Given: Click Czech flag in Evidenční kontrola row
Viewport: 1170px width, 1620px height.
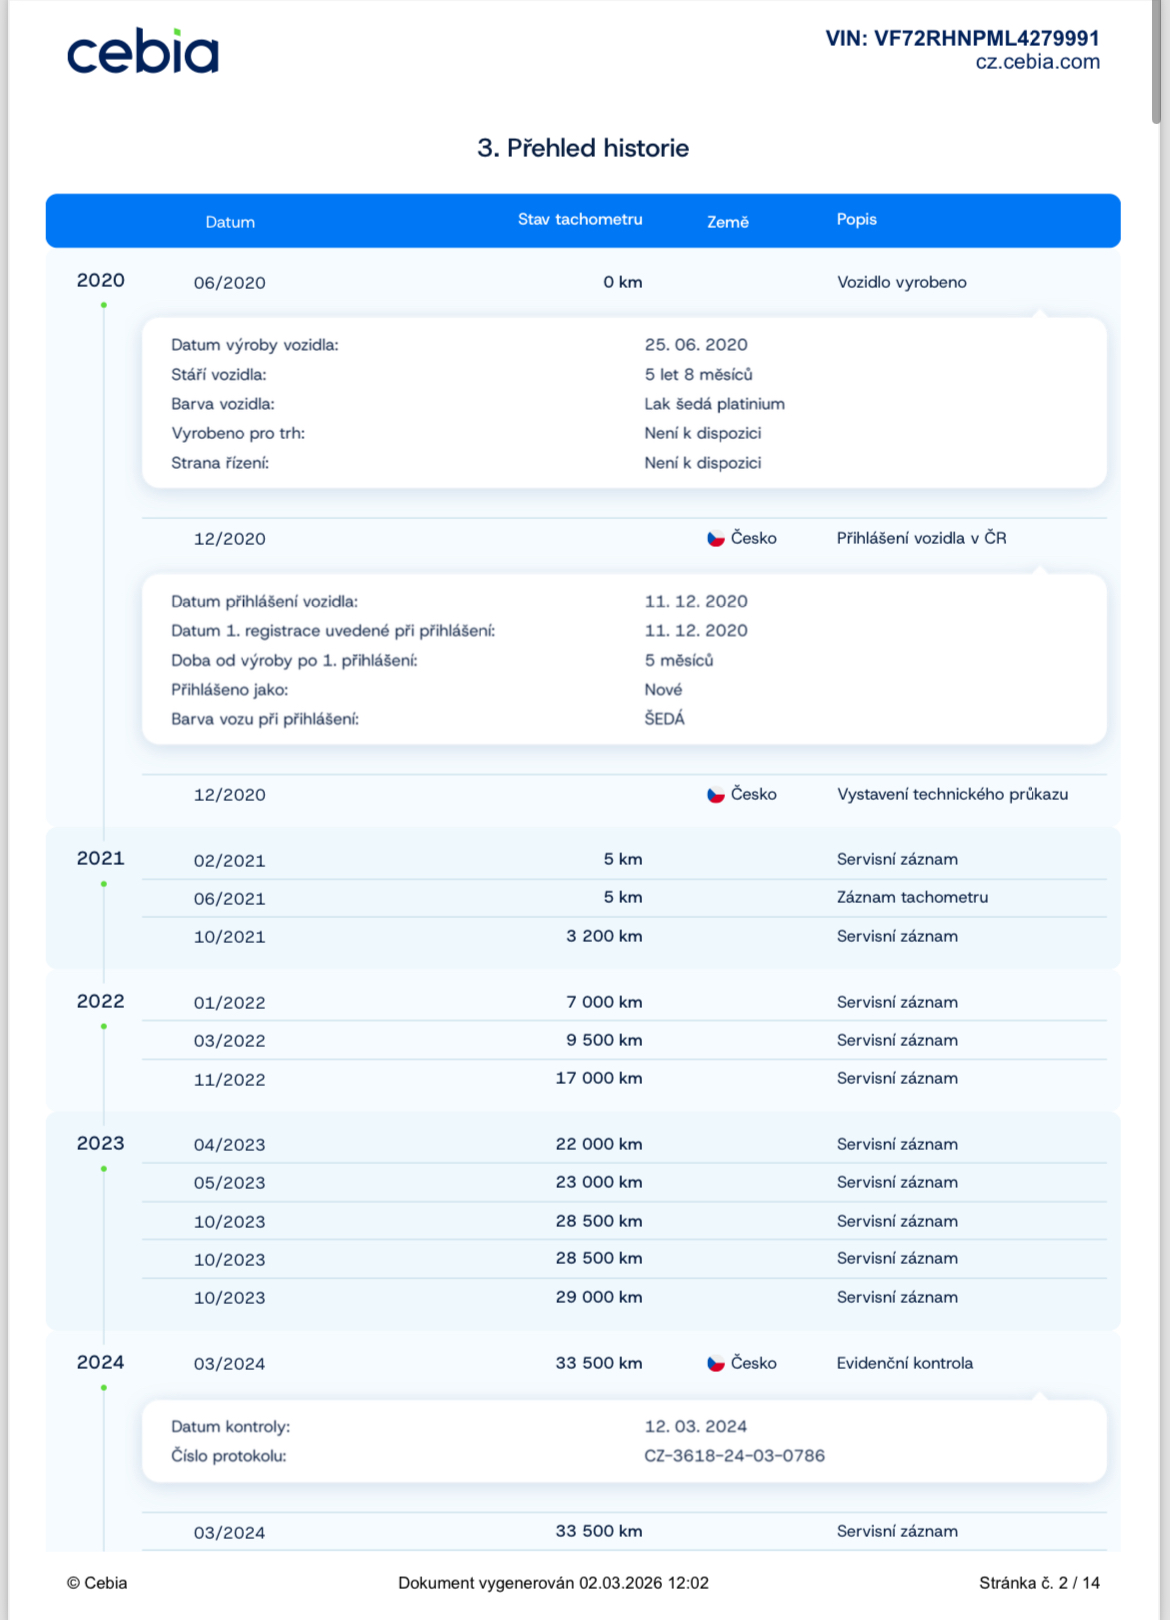Looking at the screenshot, I should [716, 1363].
